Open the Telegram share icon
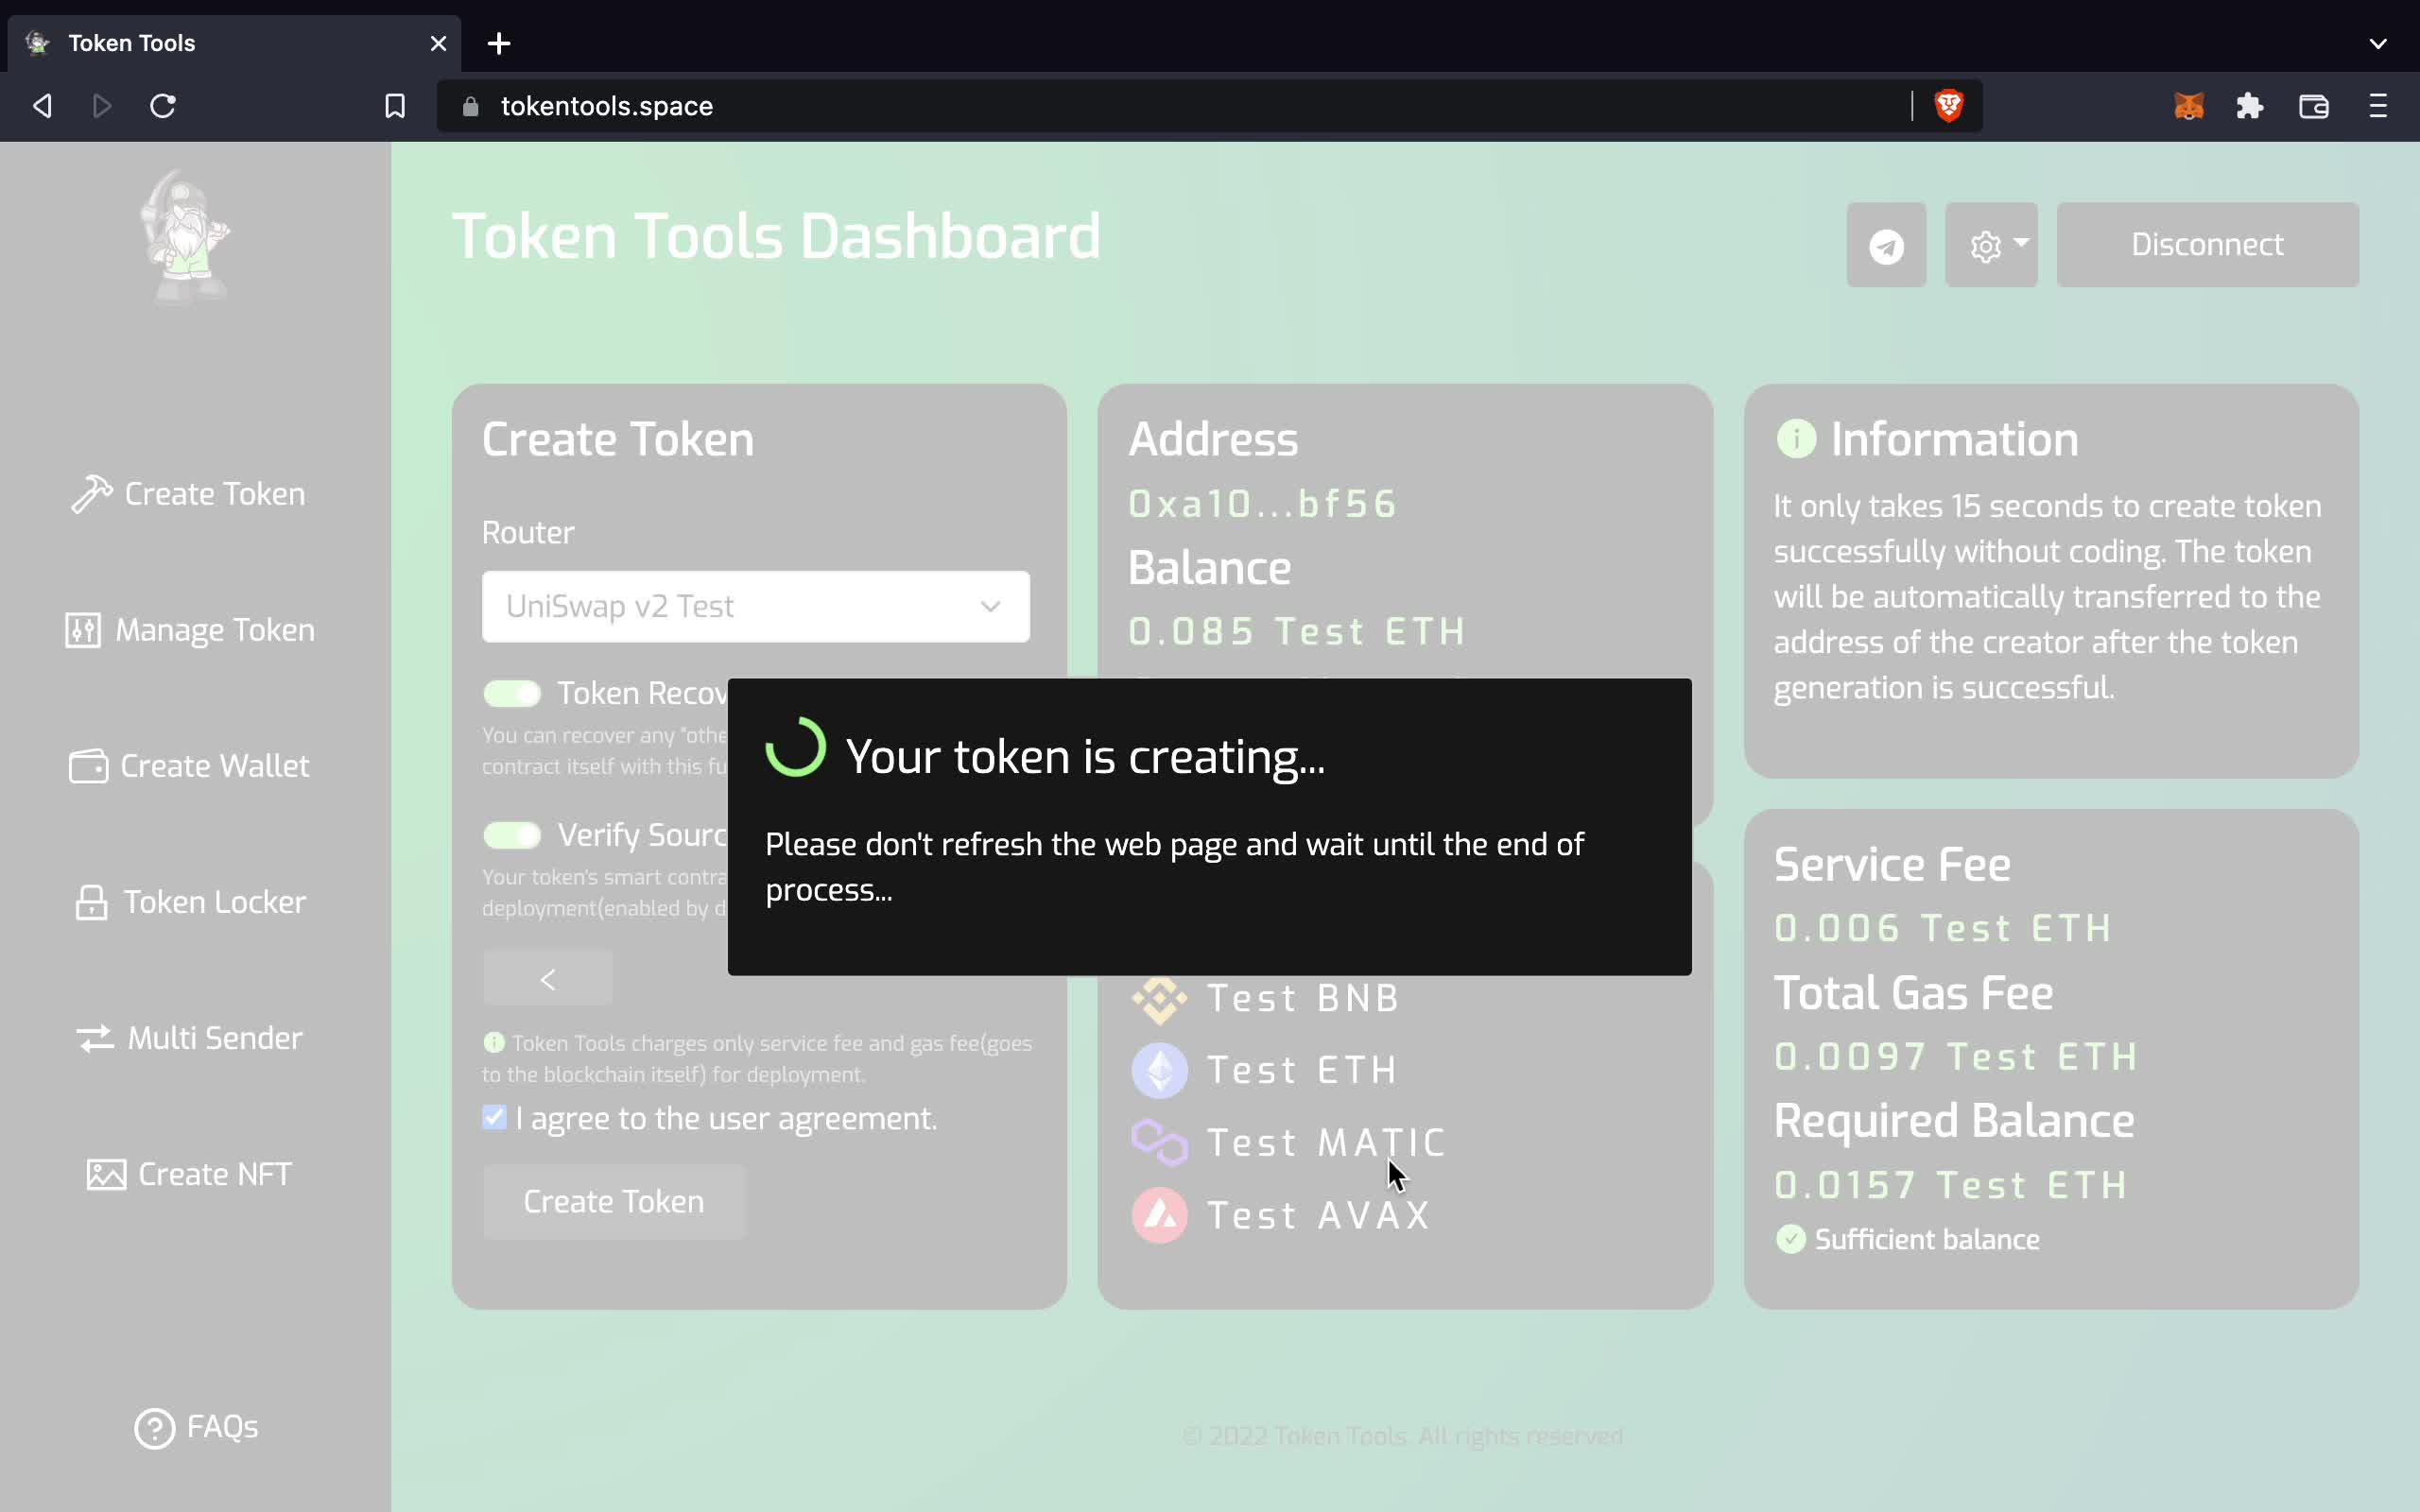The width and height of the screenshot is (2420, 1512). point(1884,244)
